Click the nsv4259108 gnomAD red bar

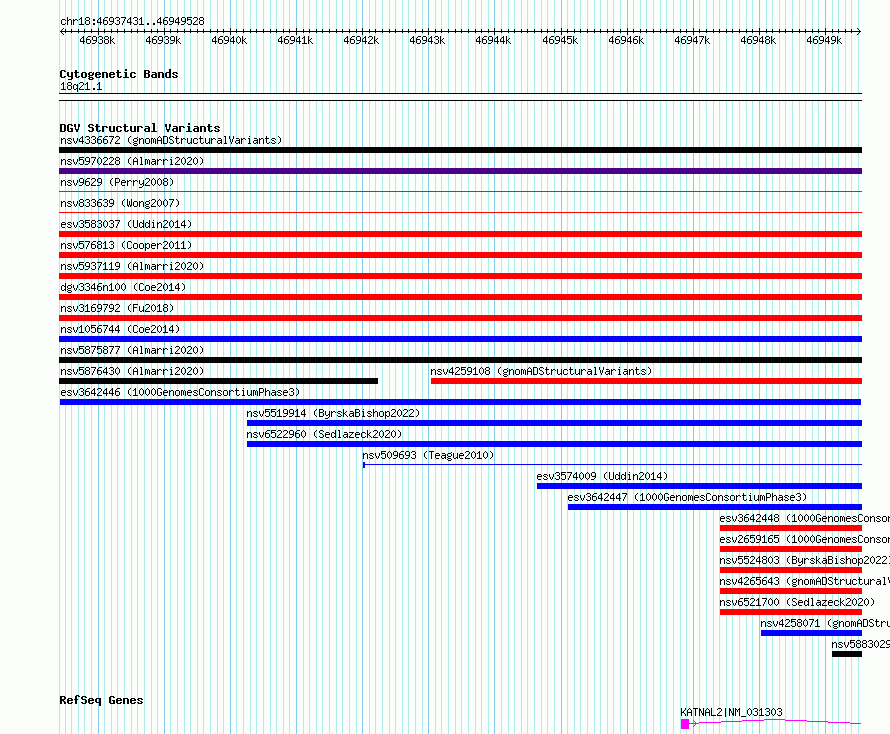(x=646, y=381)
